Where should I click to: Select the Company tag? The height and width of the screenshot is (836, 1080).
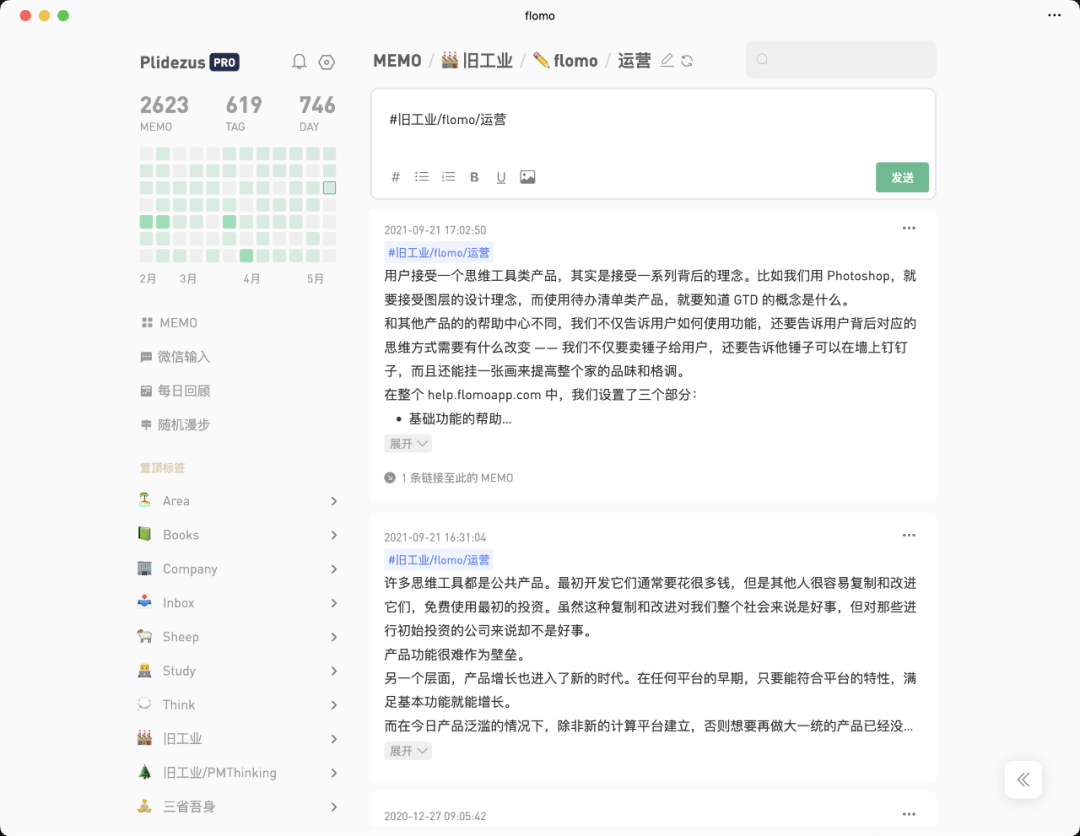190,569
